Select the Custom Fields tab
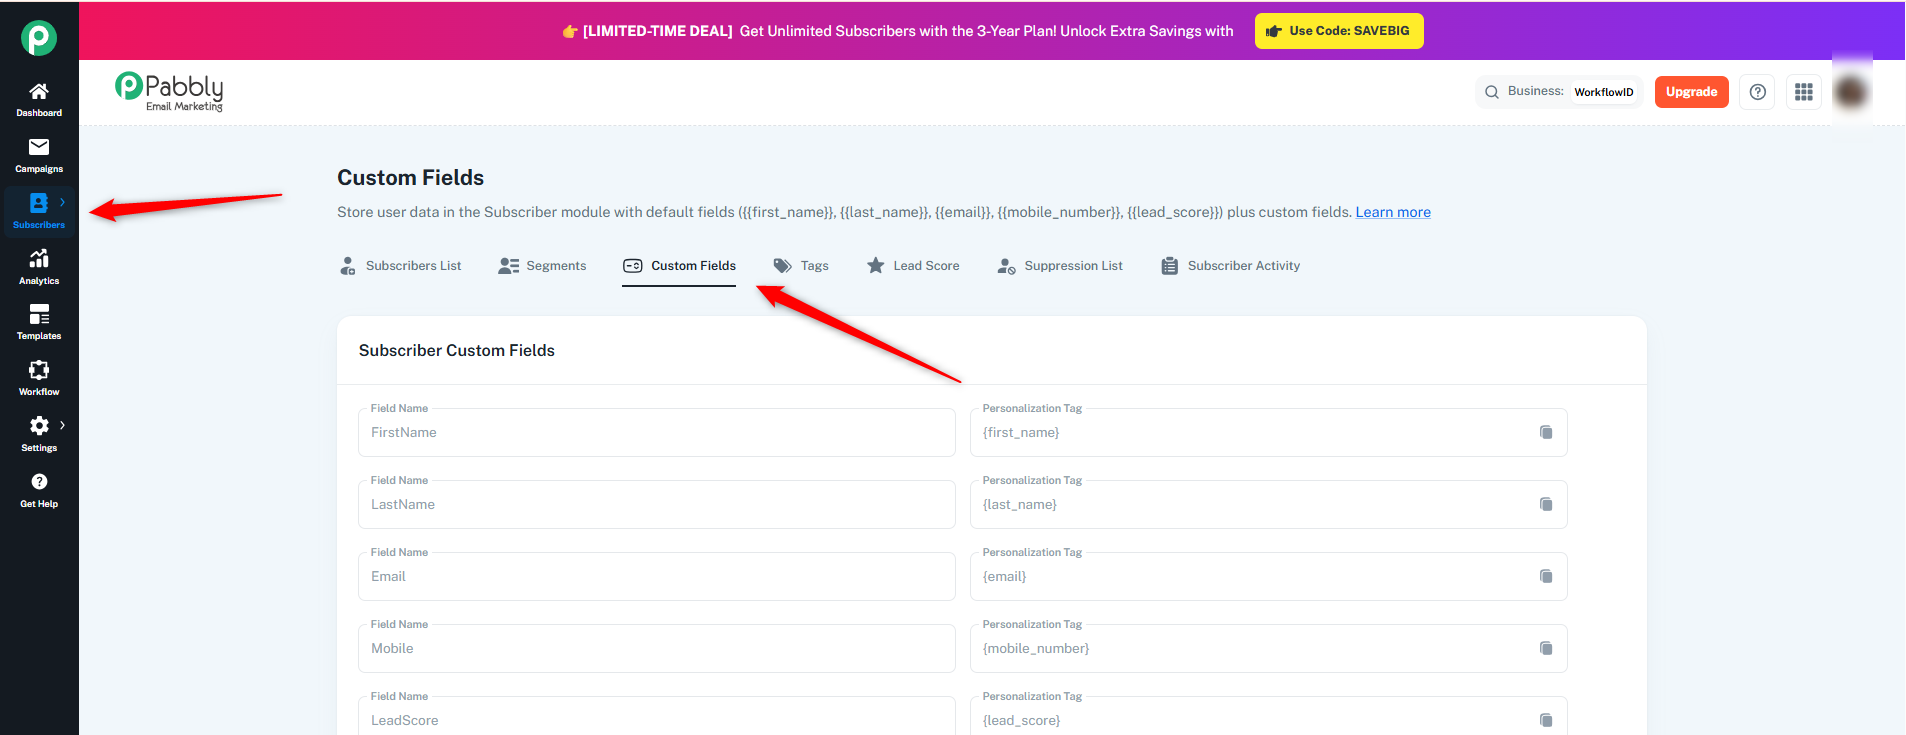1906x735 pixels. [x=679, y=266]
